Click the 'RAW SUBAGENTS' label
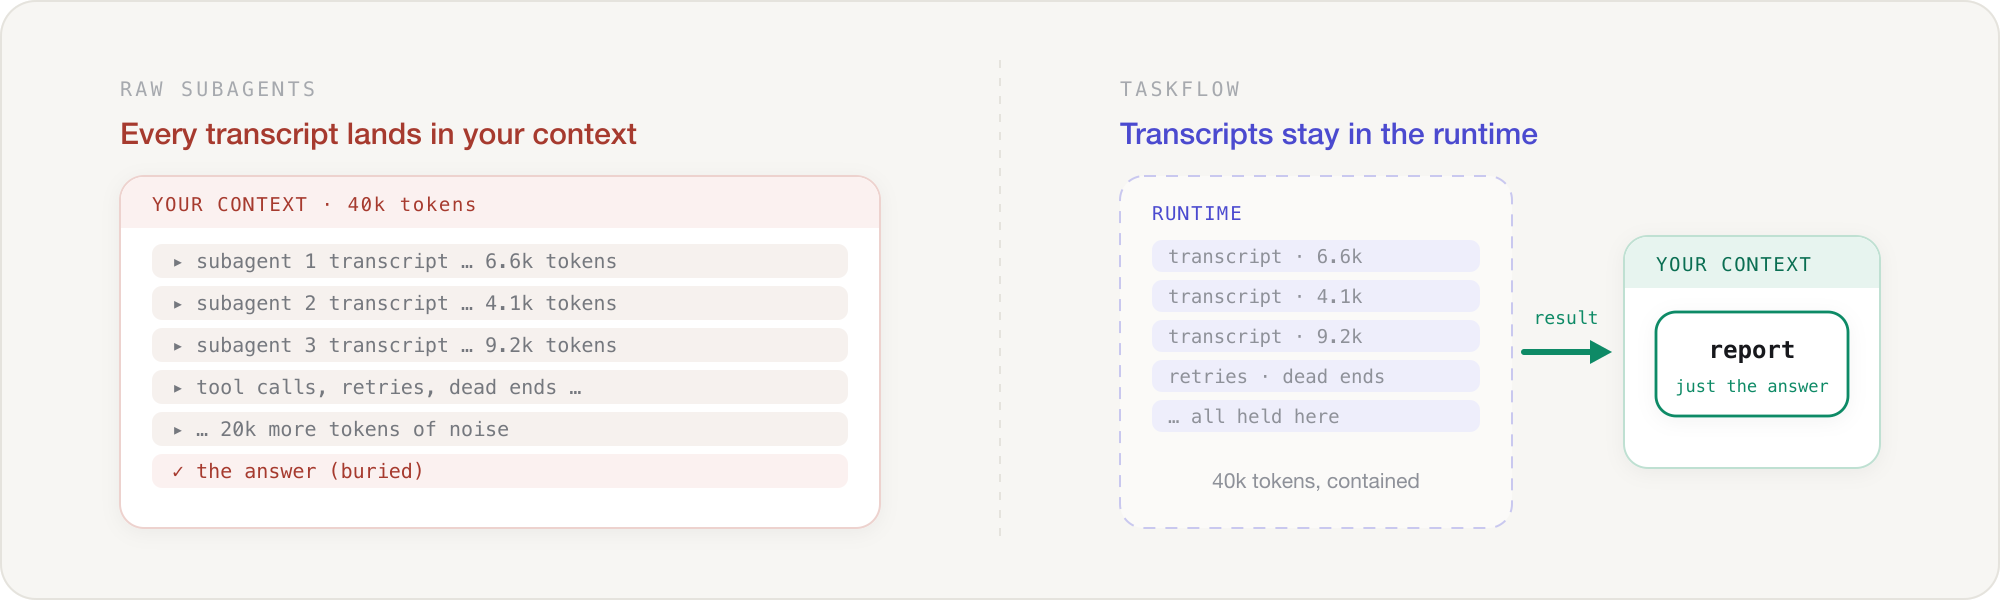Image resolution: width=2000 pixels, height=600 pixels. click(x=218, y=89)
